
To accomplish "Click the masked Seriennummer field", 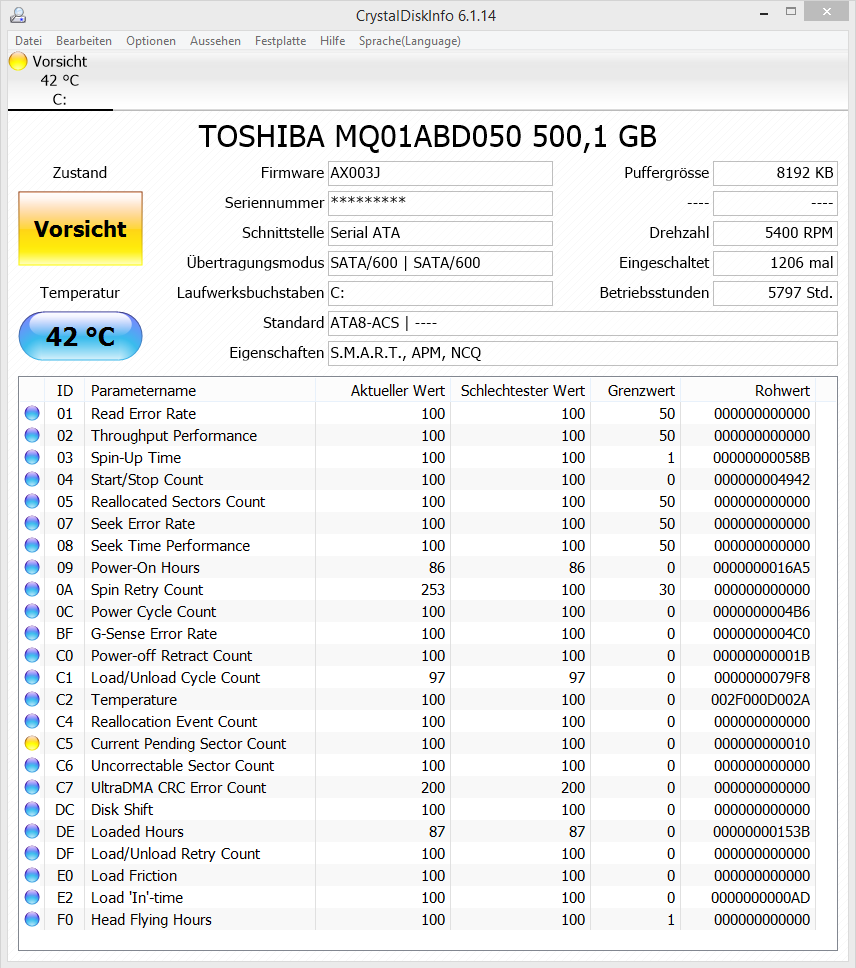I will pyautogui.click(x=440, y=203).
